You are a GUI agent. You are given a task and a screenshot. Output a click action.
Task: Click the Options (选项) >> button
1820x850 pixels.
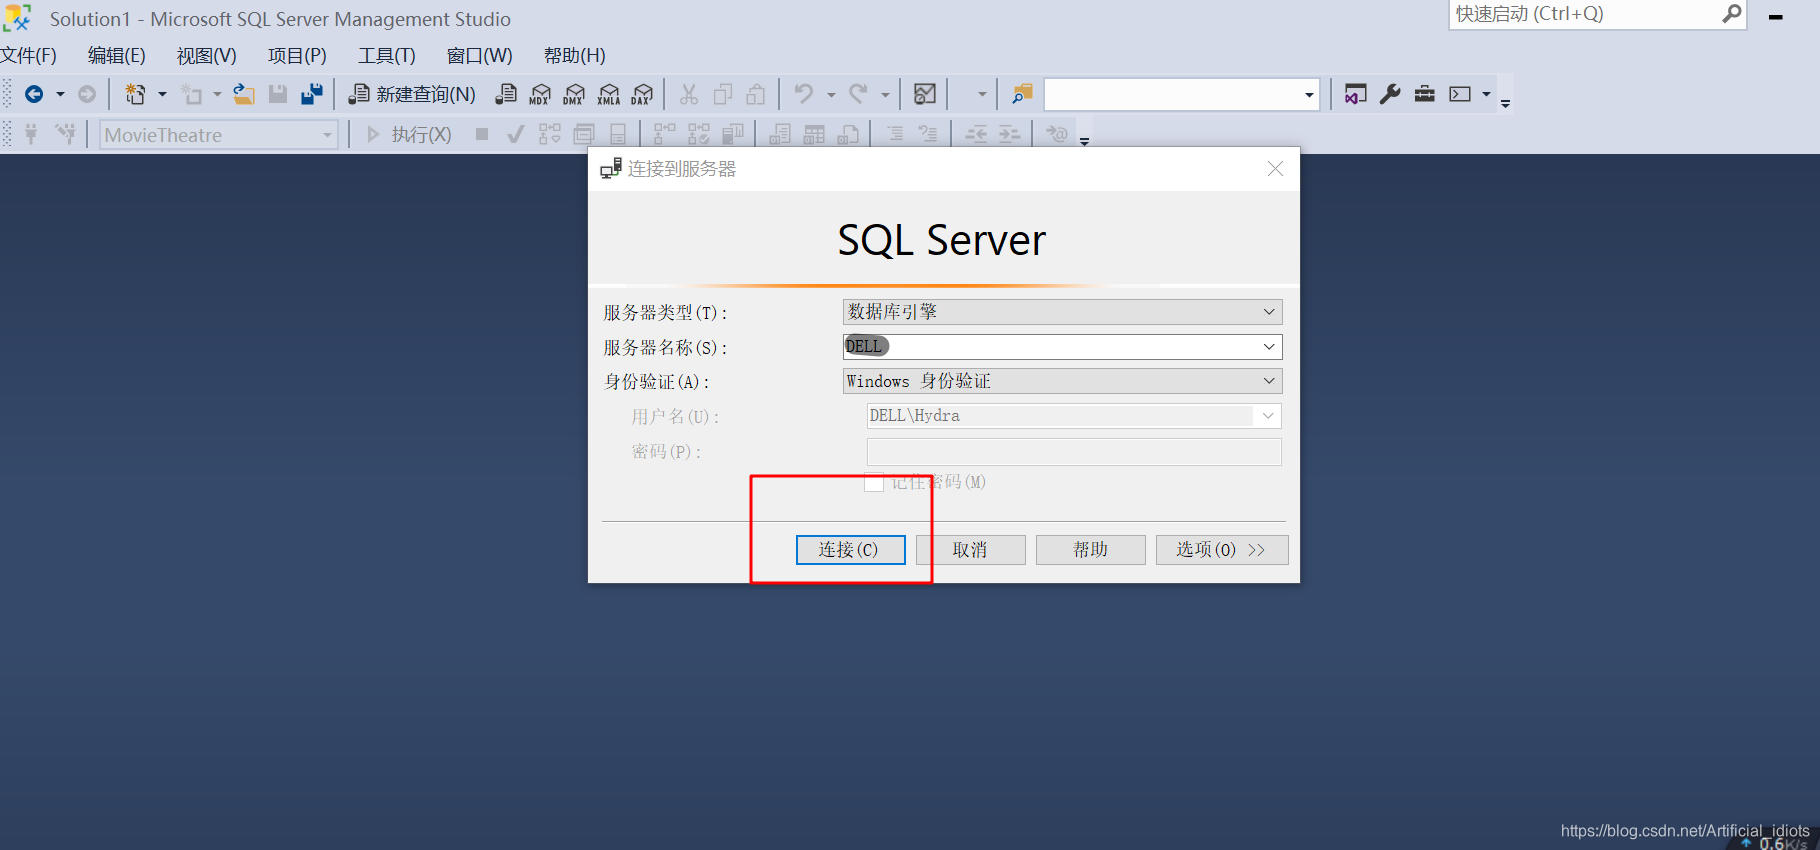tap(1222, 550)
